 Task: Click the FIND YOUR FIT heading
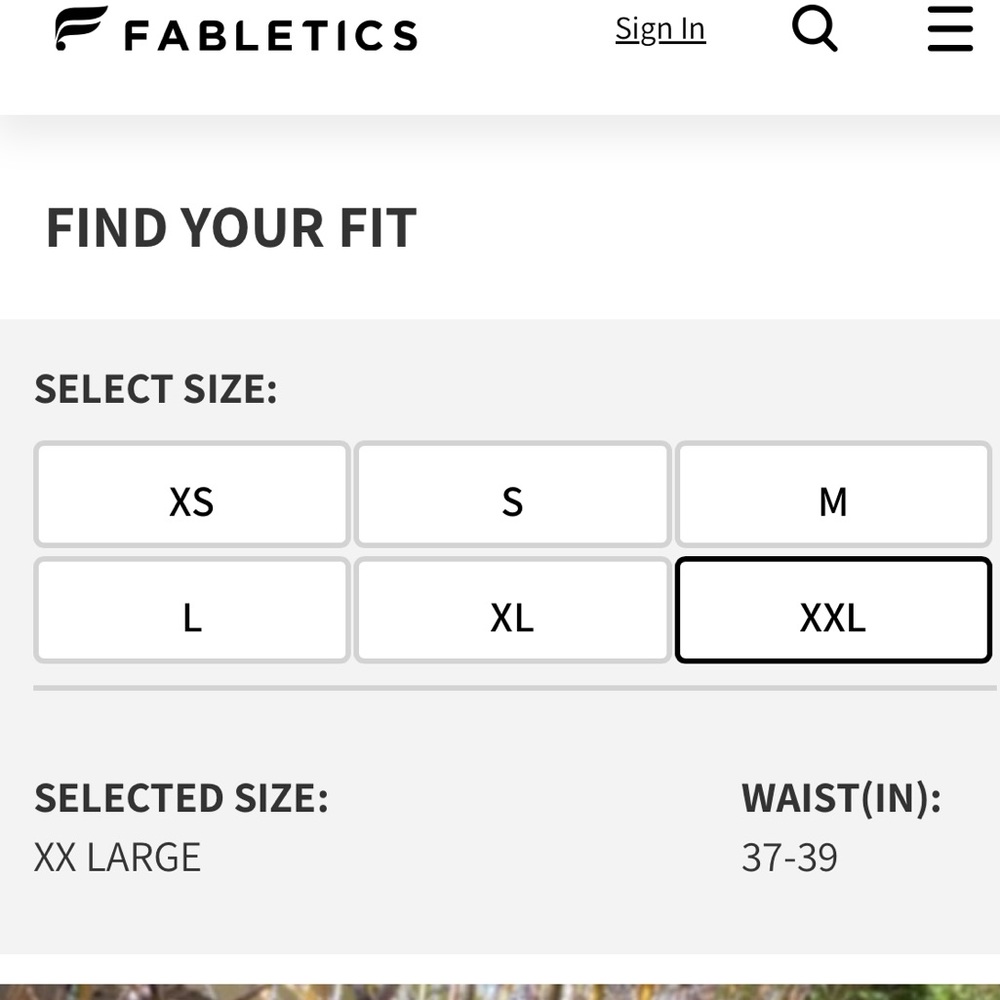231,227
